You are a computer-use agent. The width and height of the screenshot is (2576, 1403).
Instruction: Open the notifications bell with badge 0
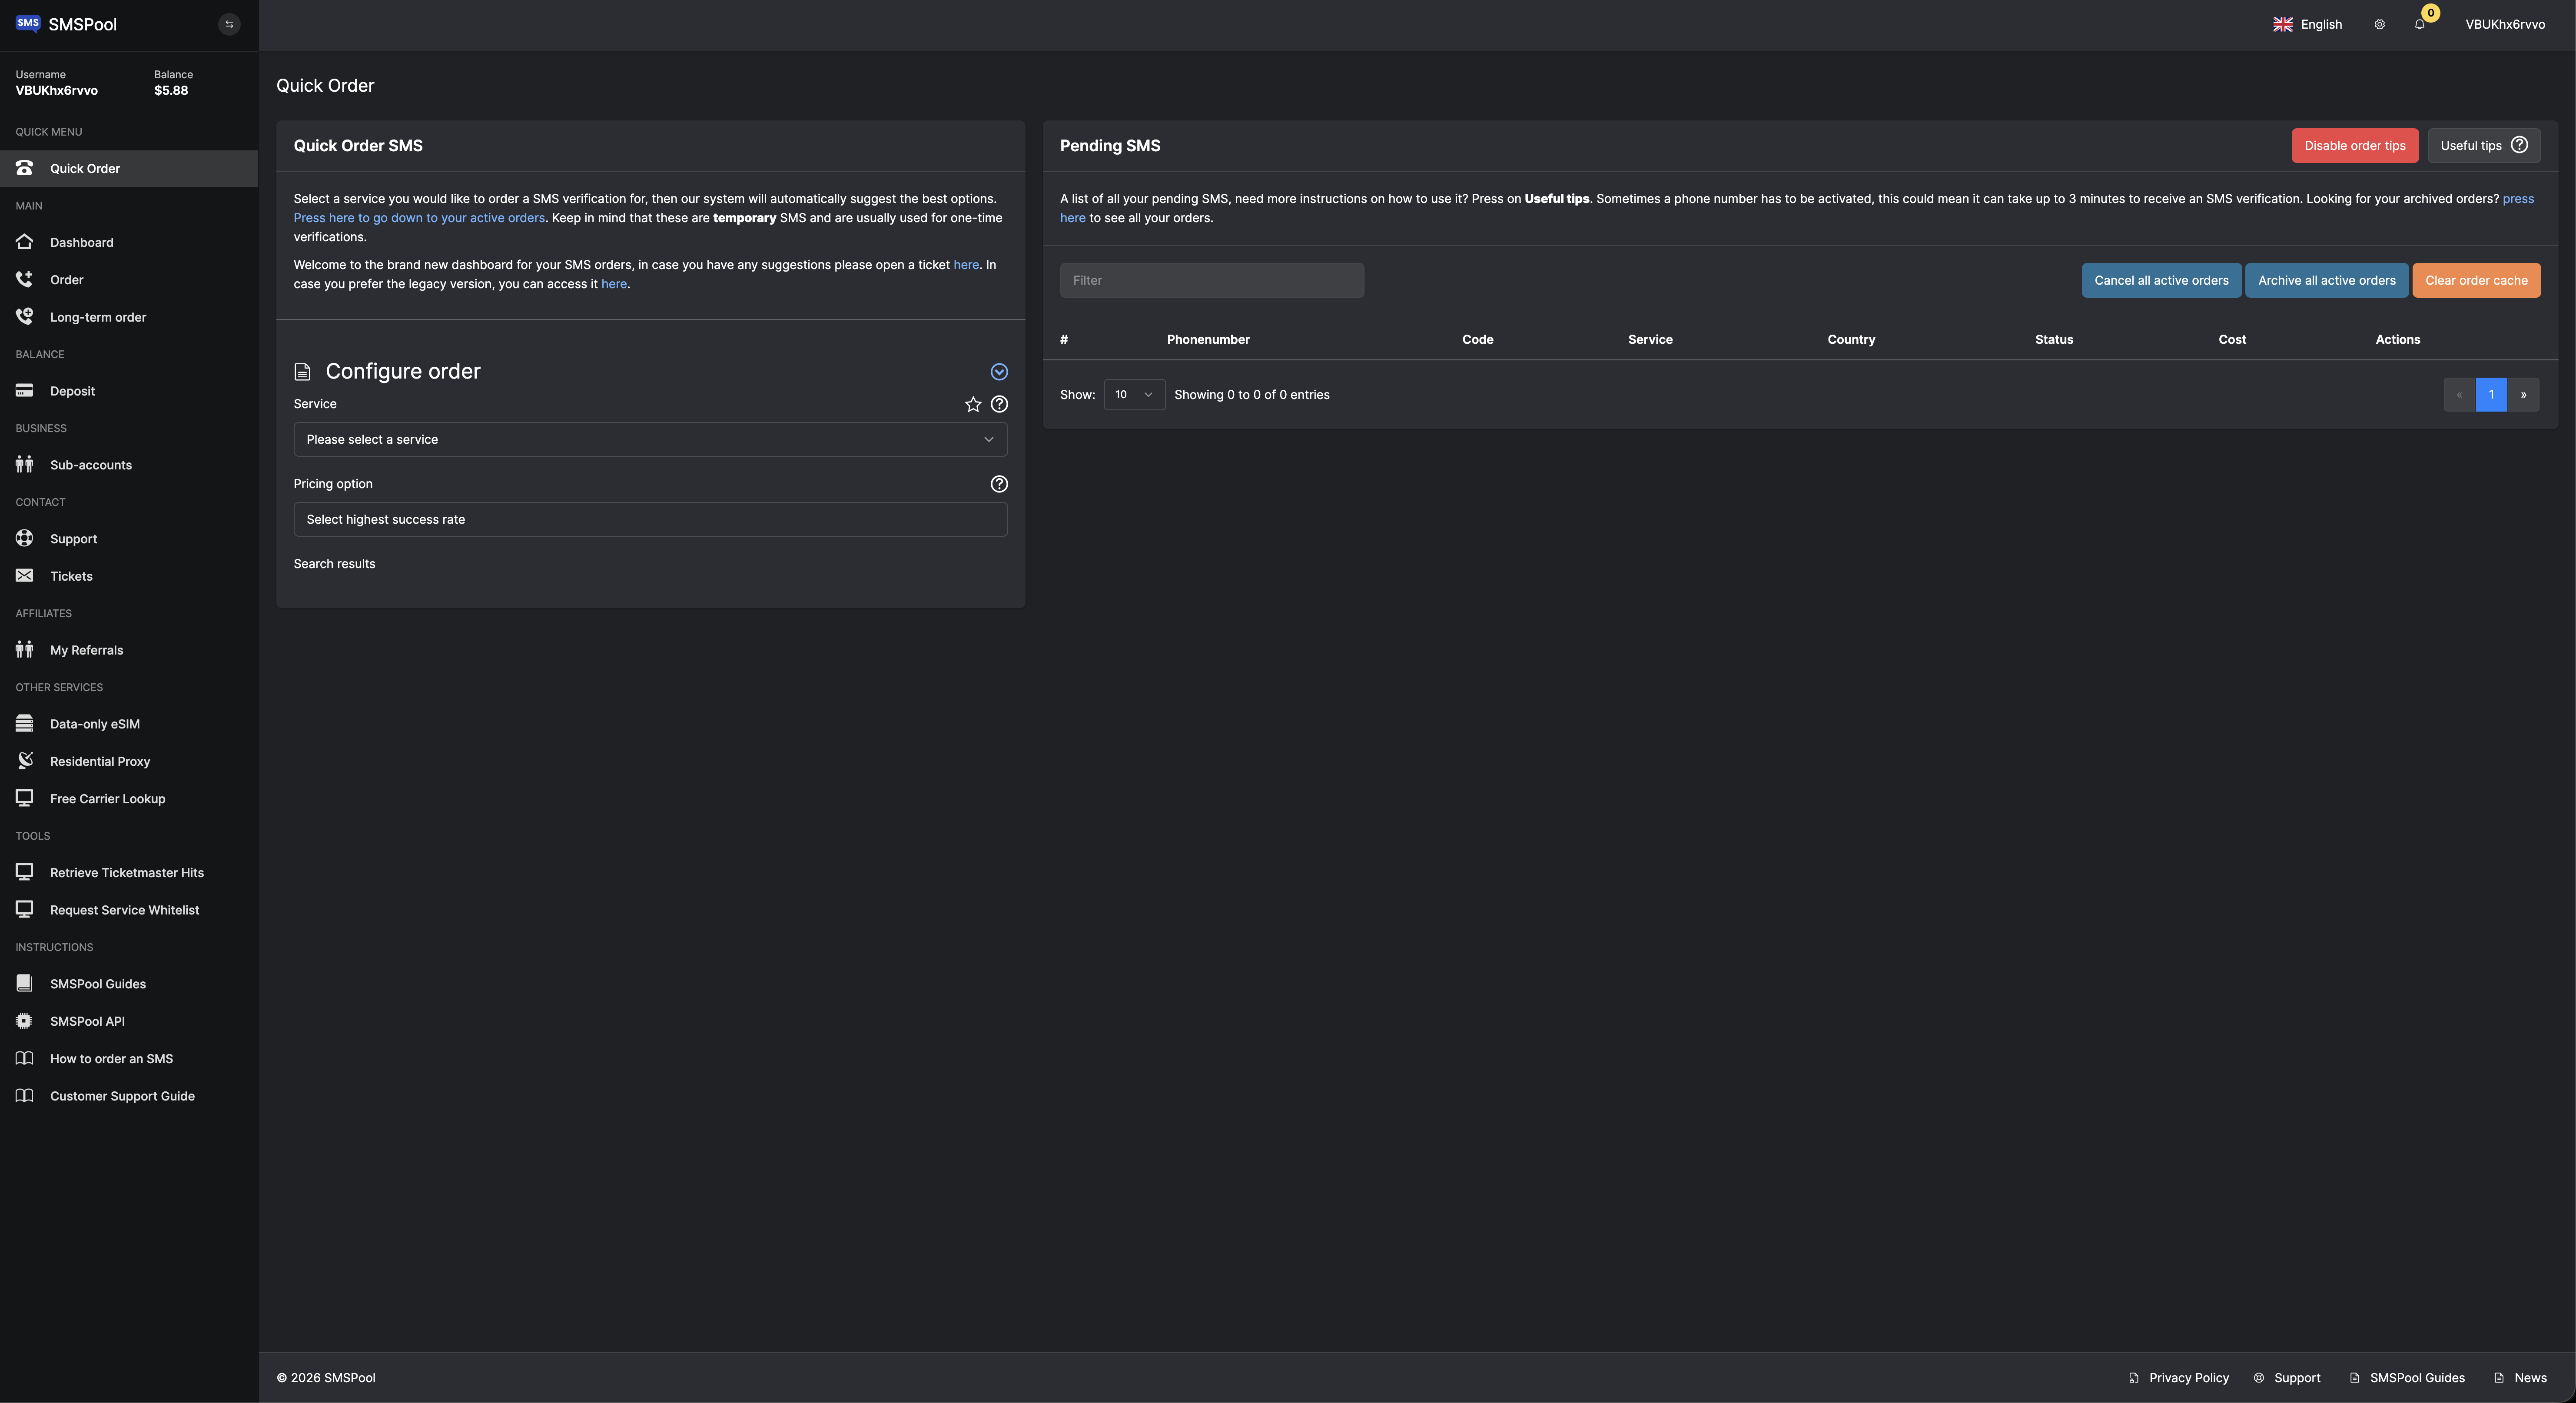[x=2419, y=24]
